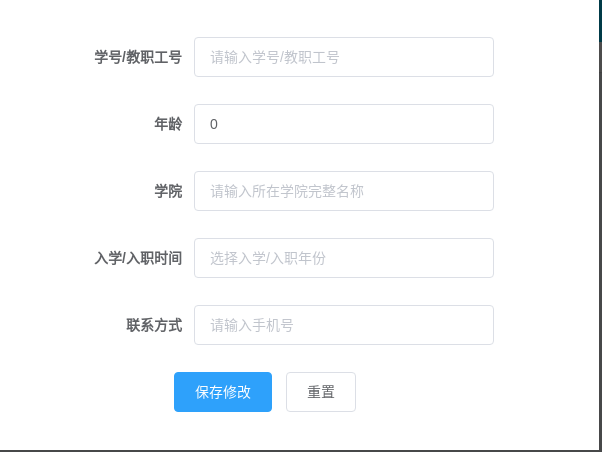The image size is (602, 452).
Task: Click the 学院 label
Action: tap(168, 191)
